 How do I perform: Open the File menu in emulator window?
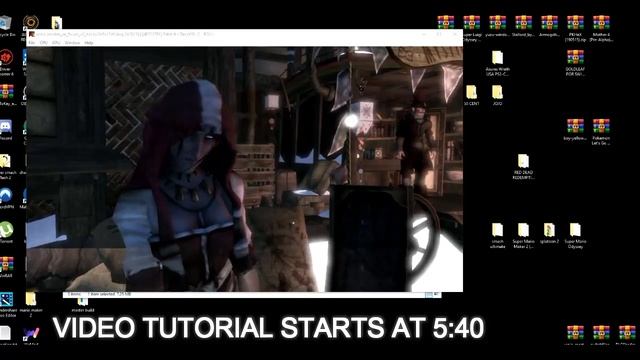[x=31, y=42]
